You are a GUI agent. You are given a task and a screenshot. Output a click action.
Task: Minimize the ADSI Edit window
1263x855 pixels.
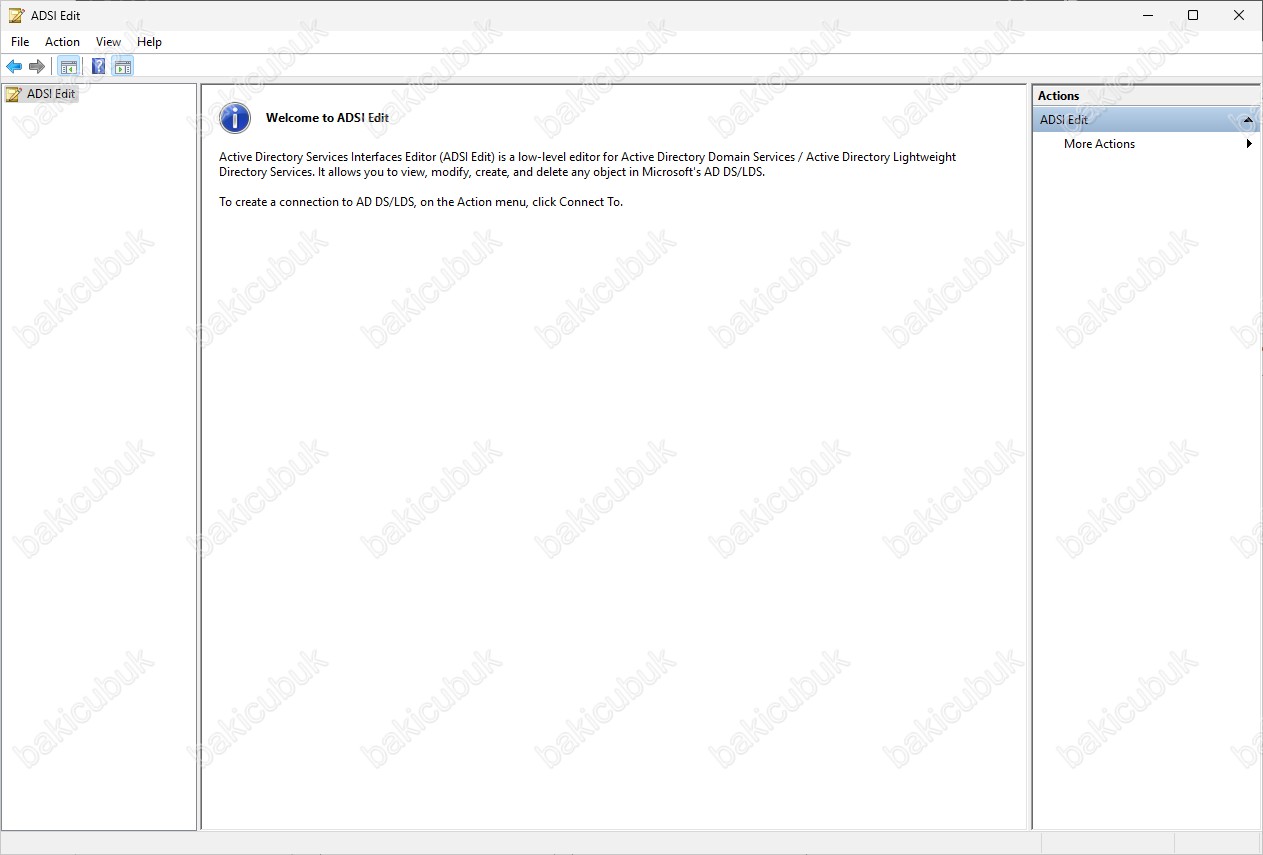pos(1146,15)
